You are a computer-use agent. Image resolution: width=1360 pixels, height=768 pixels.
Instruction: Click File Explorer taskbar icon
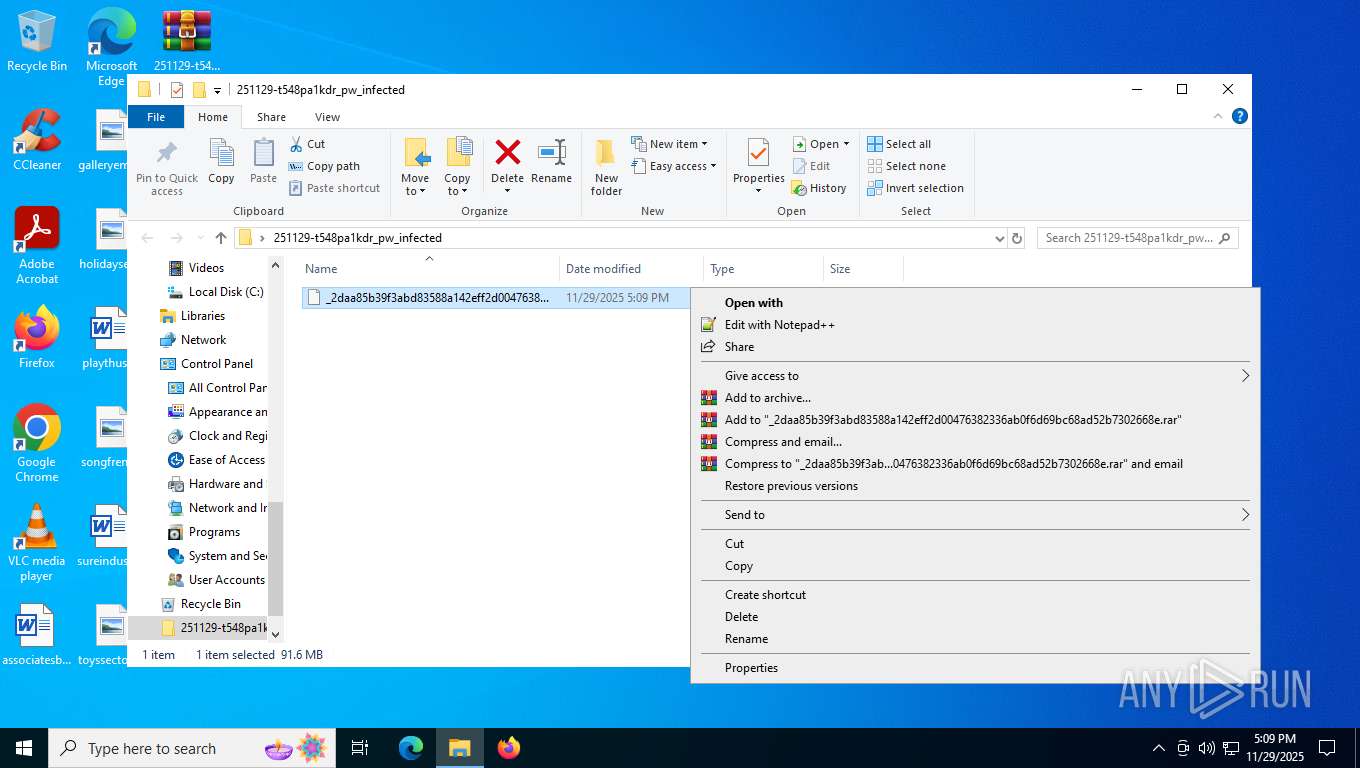(x=459, y=748)
